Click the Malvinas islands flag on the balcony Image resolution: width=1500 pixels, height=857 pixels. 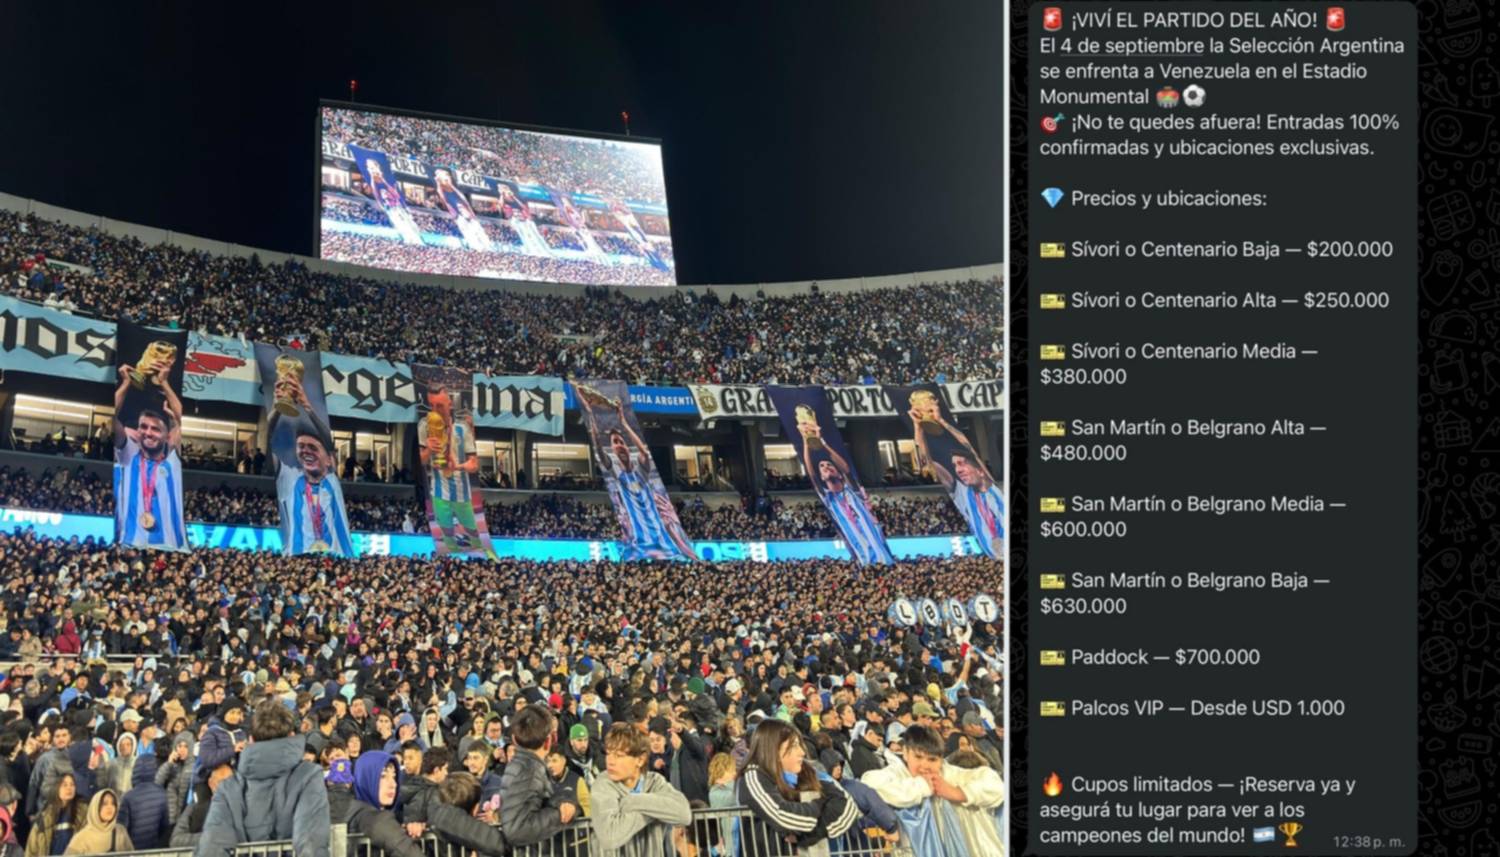pos(221,368)
